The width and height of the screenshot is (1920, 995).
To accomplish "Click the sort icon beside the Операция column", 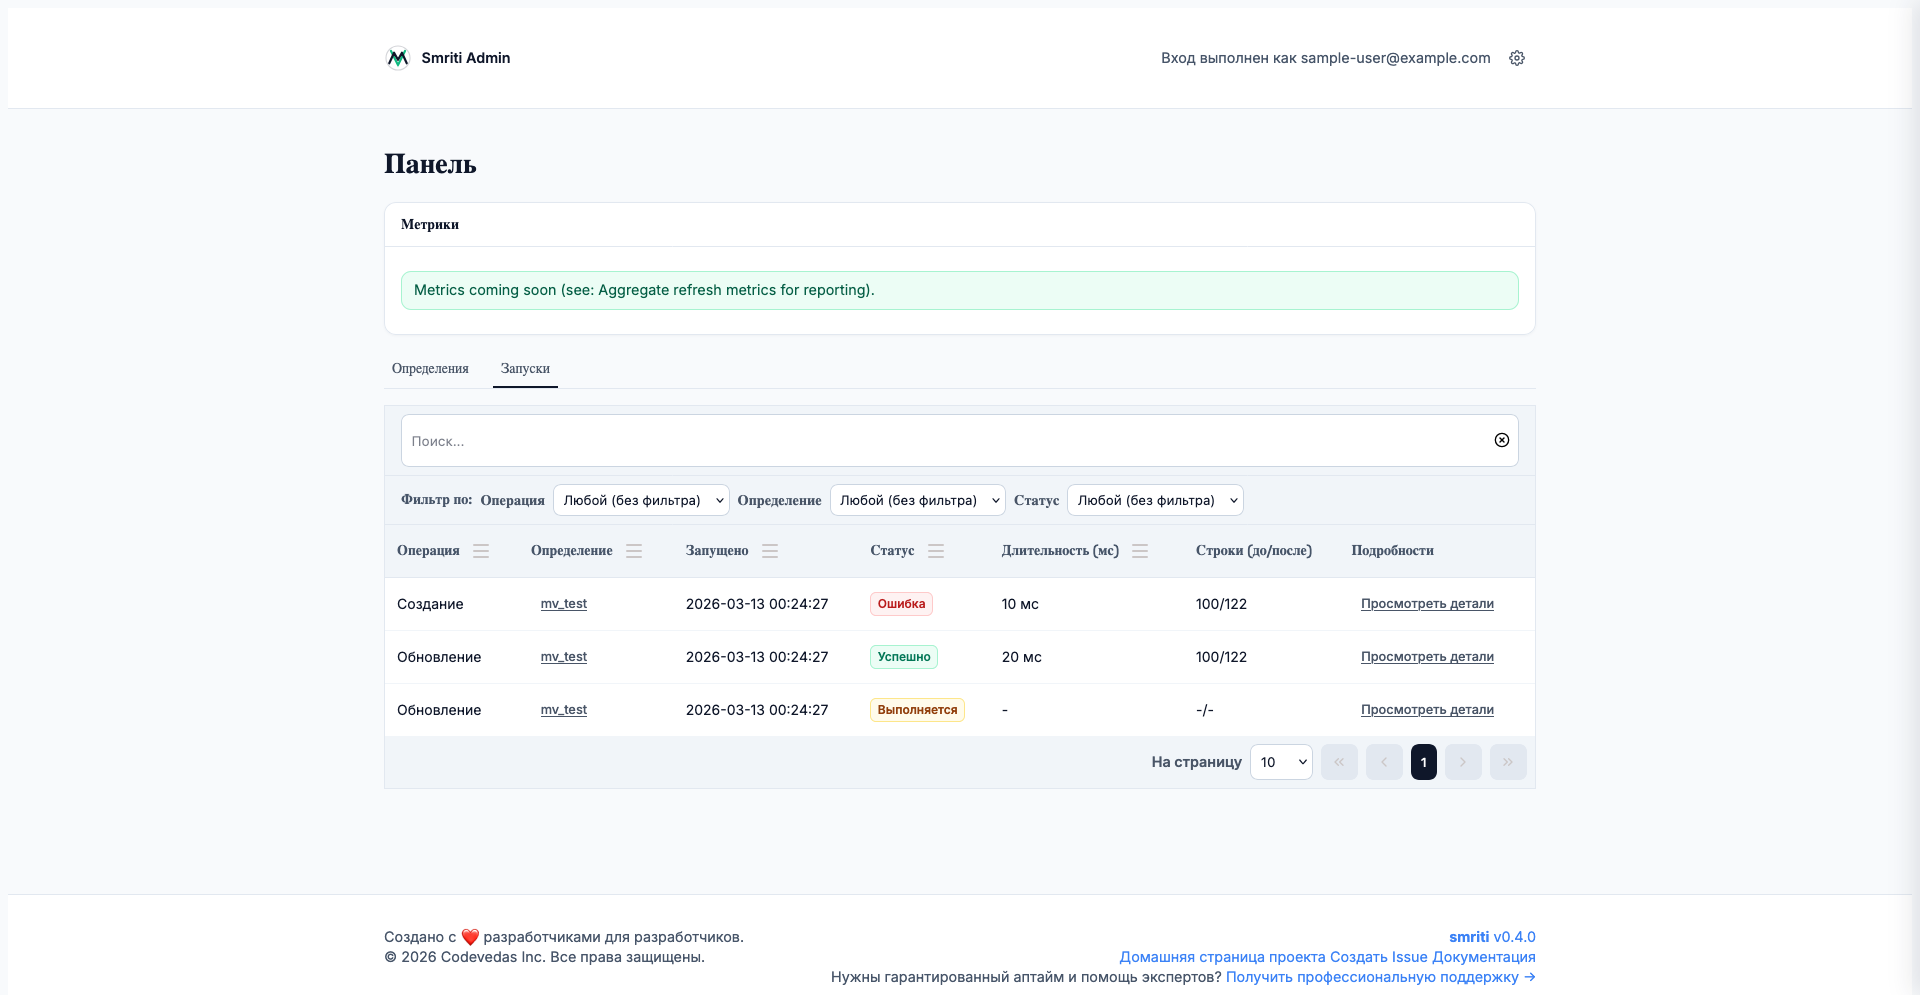I will pos(481,551).
